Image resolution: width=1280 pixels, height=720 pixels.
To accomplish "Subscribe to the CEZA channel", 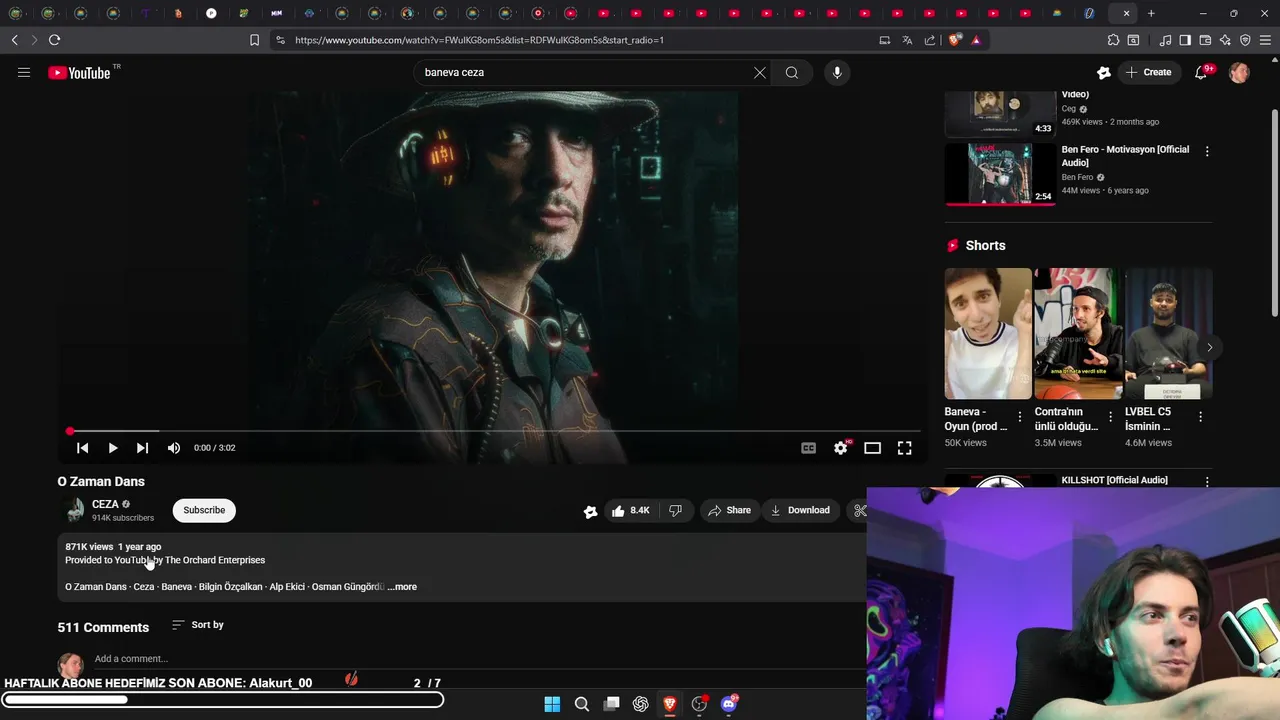I will (204, 510).
